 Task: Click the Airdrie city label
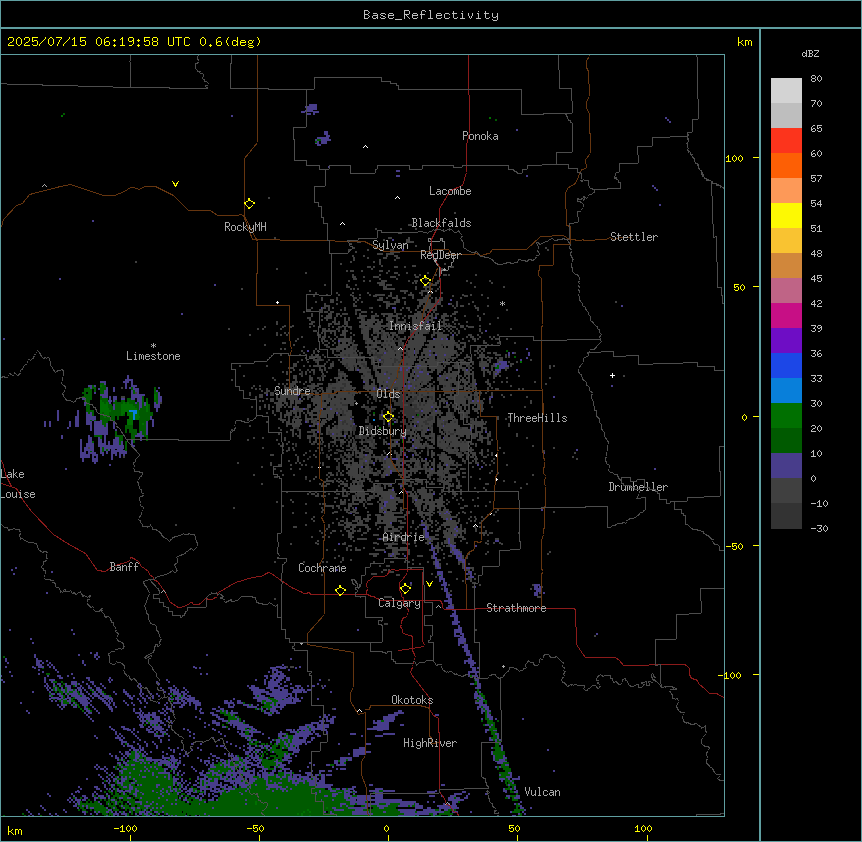click(404, 538)
